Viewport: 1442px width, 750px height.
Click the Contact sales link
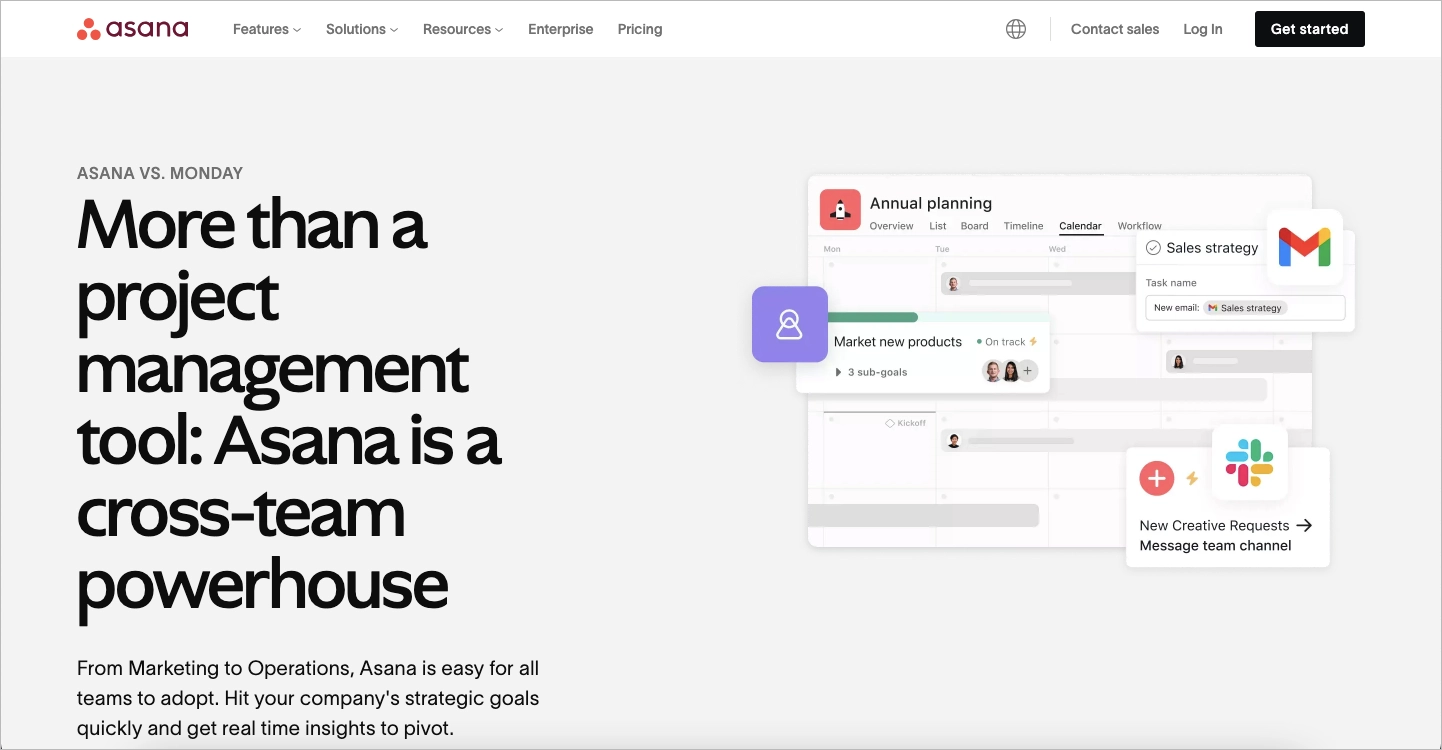pos(1114,29)
